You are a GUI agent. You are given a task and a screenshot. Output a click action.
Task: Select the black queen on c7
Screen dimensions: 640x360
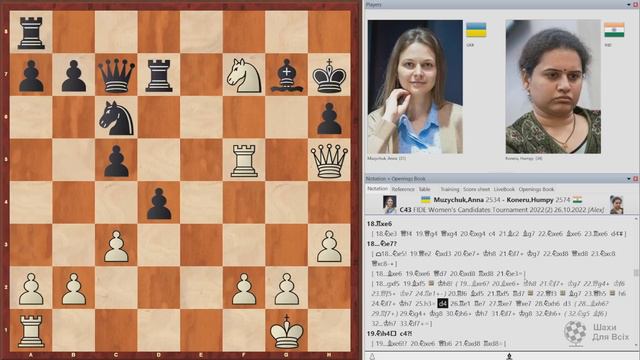click(116, 75)
